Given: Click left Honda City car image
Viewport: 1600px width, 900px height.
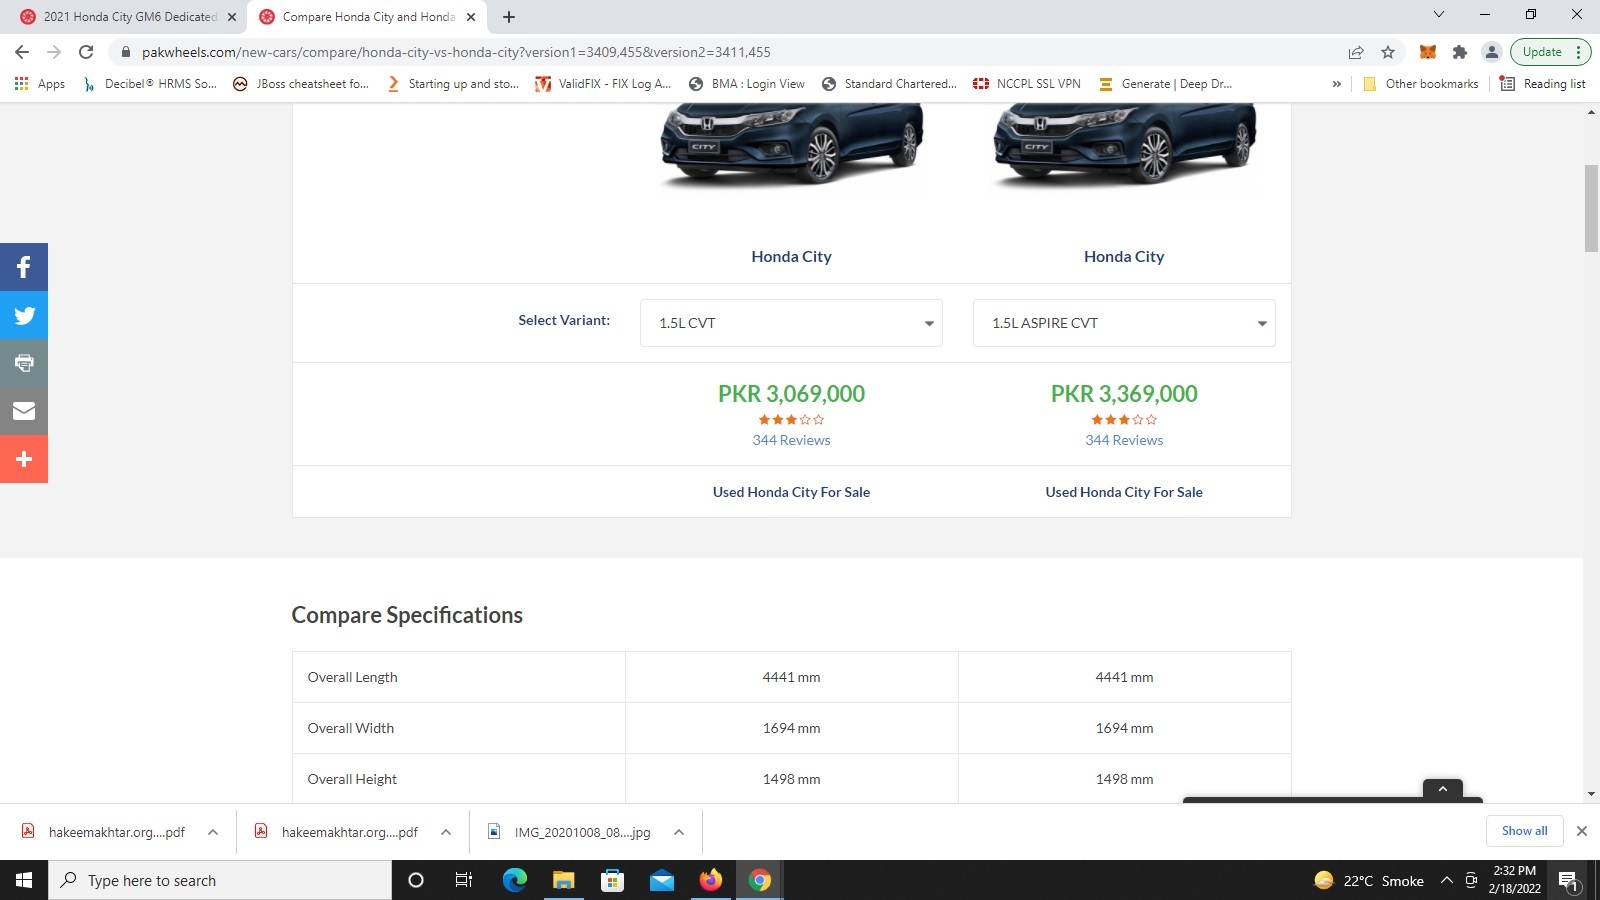Looking at the screenshot, I should [x=791, y=145].
